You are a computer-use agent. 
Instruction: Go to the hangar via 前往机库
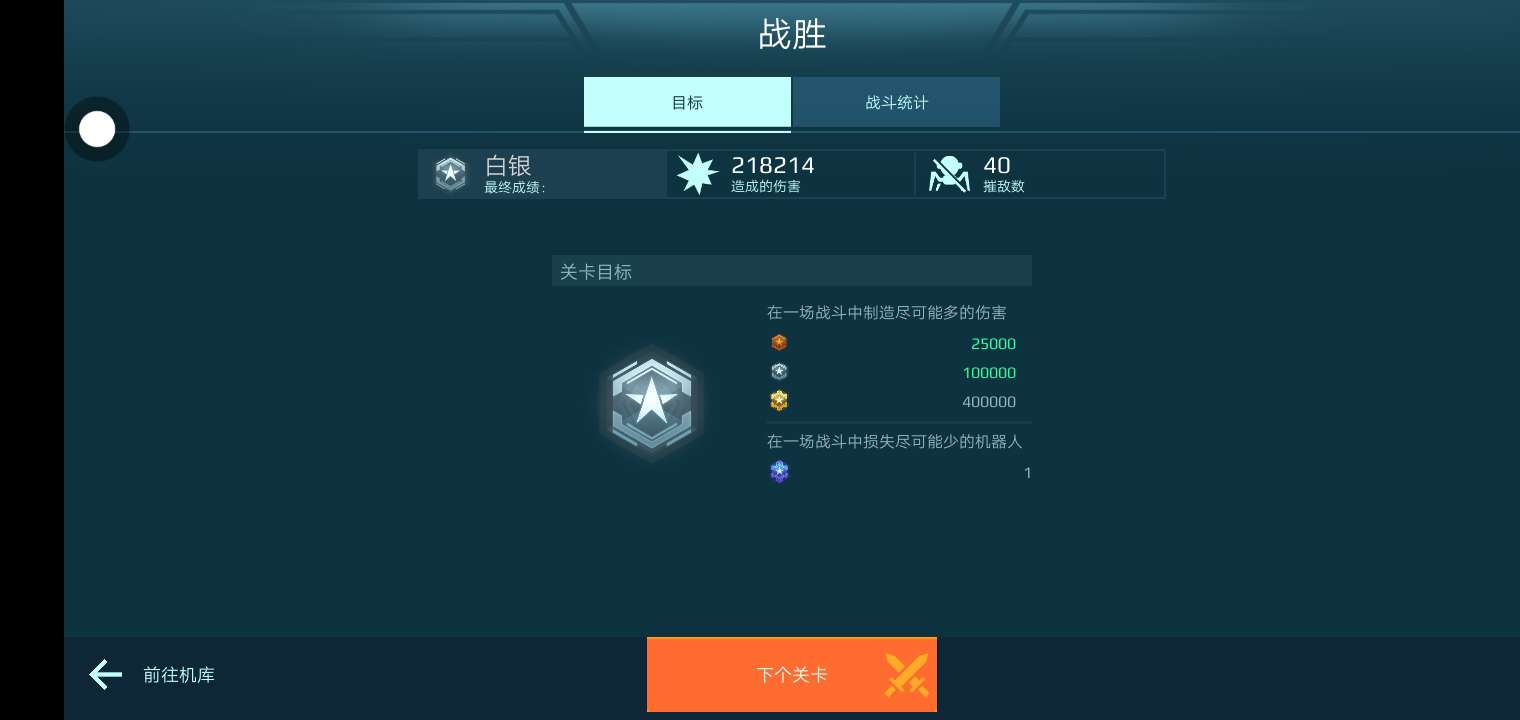tap(179, 675)
